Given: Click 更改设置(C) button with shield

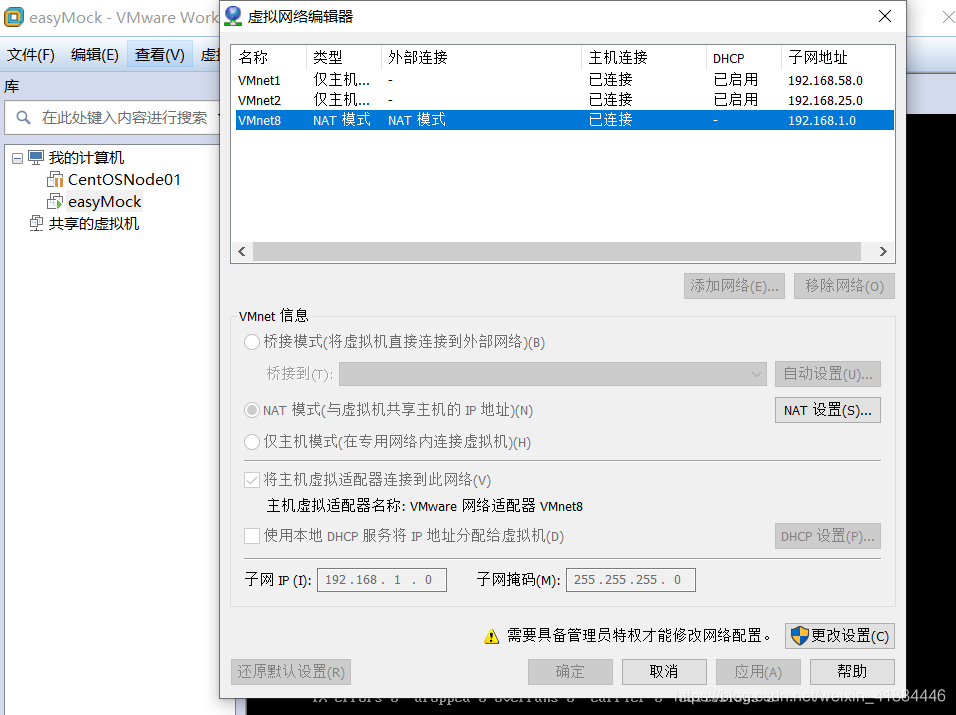Looking at the screenshot, I should click(x=840, y=636).
